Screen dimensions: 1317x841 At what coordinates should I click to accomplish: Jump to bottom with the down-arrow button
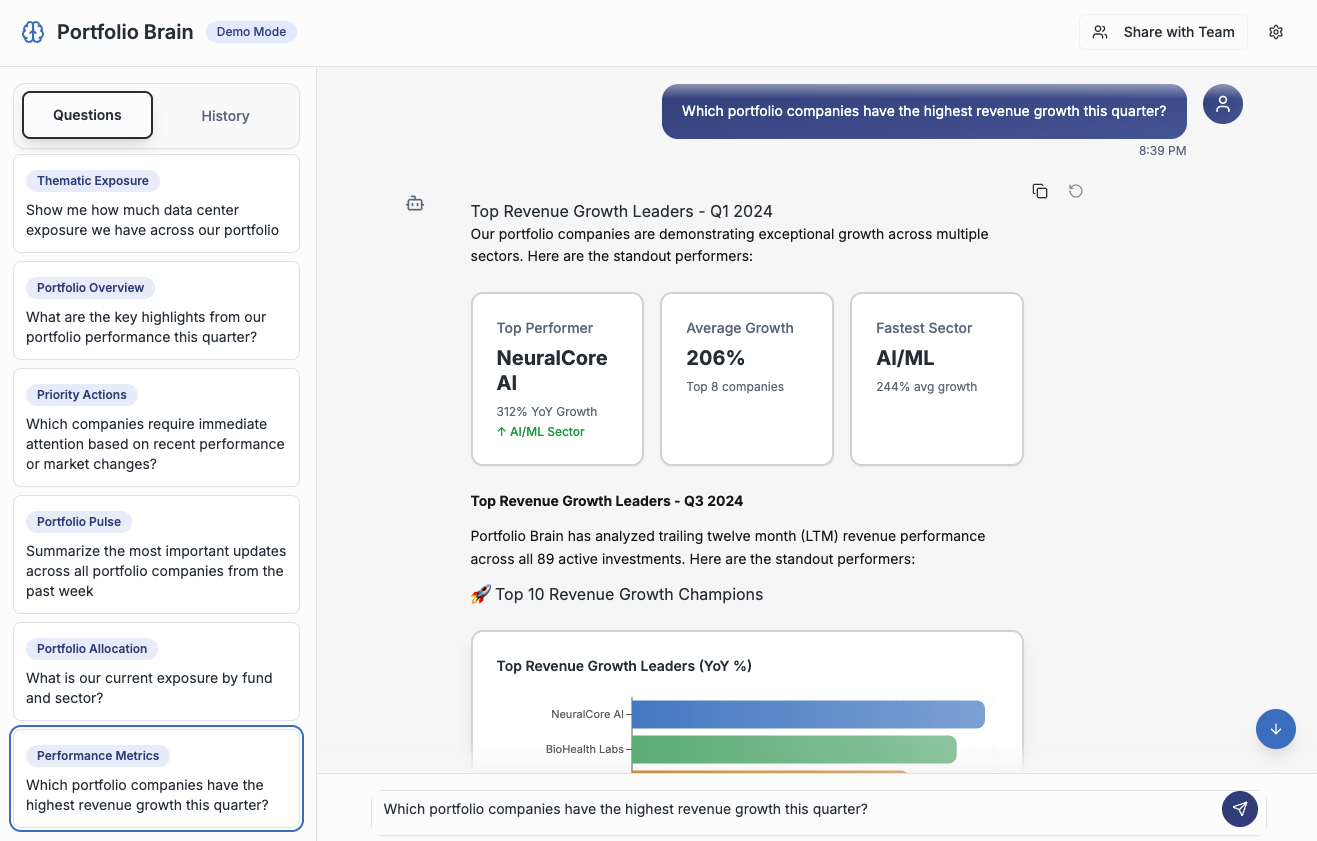1276,729
